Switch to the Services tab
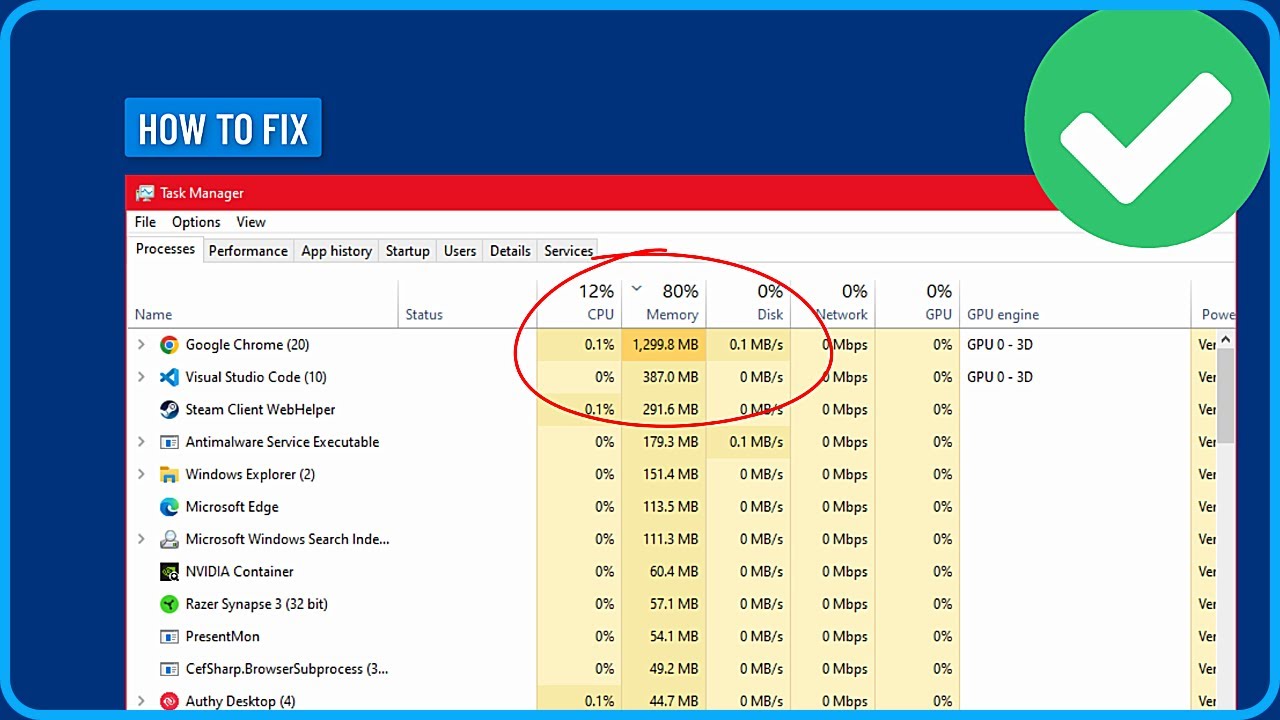The height and width of the screenshot is (720, 1280). [569, 251]
